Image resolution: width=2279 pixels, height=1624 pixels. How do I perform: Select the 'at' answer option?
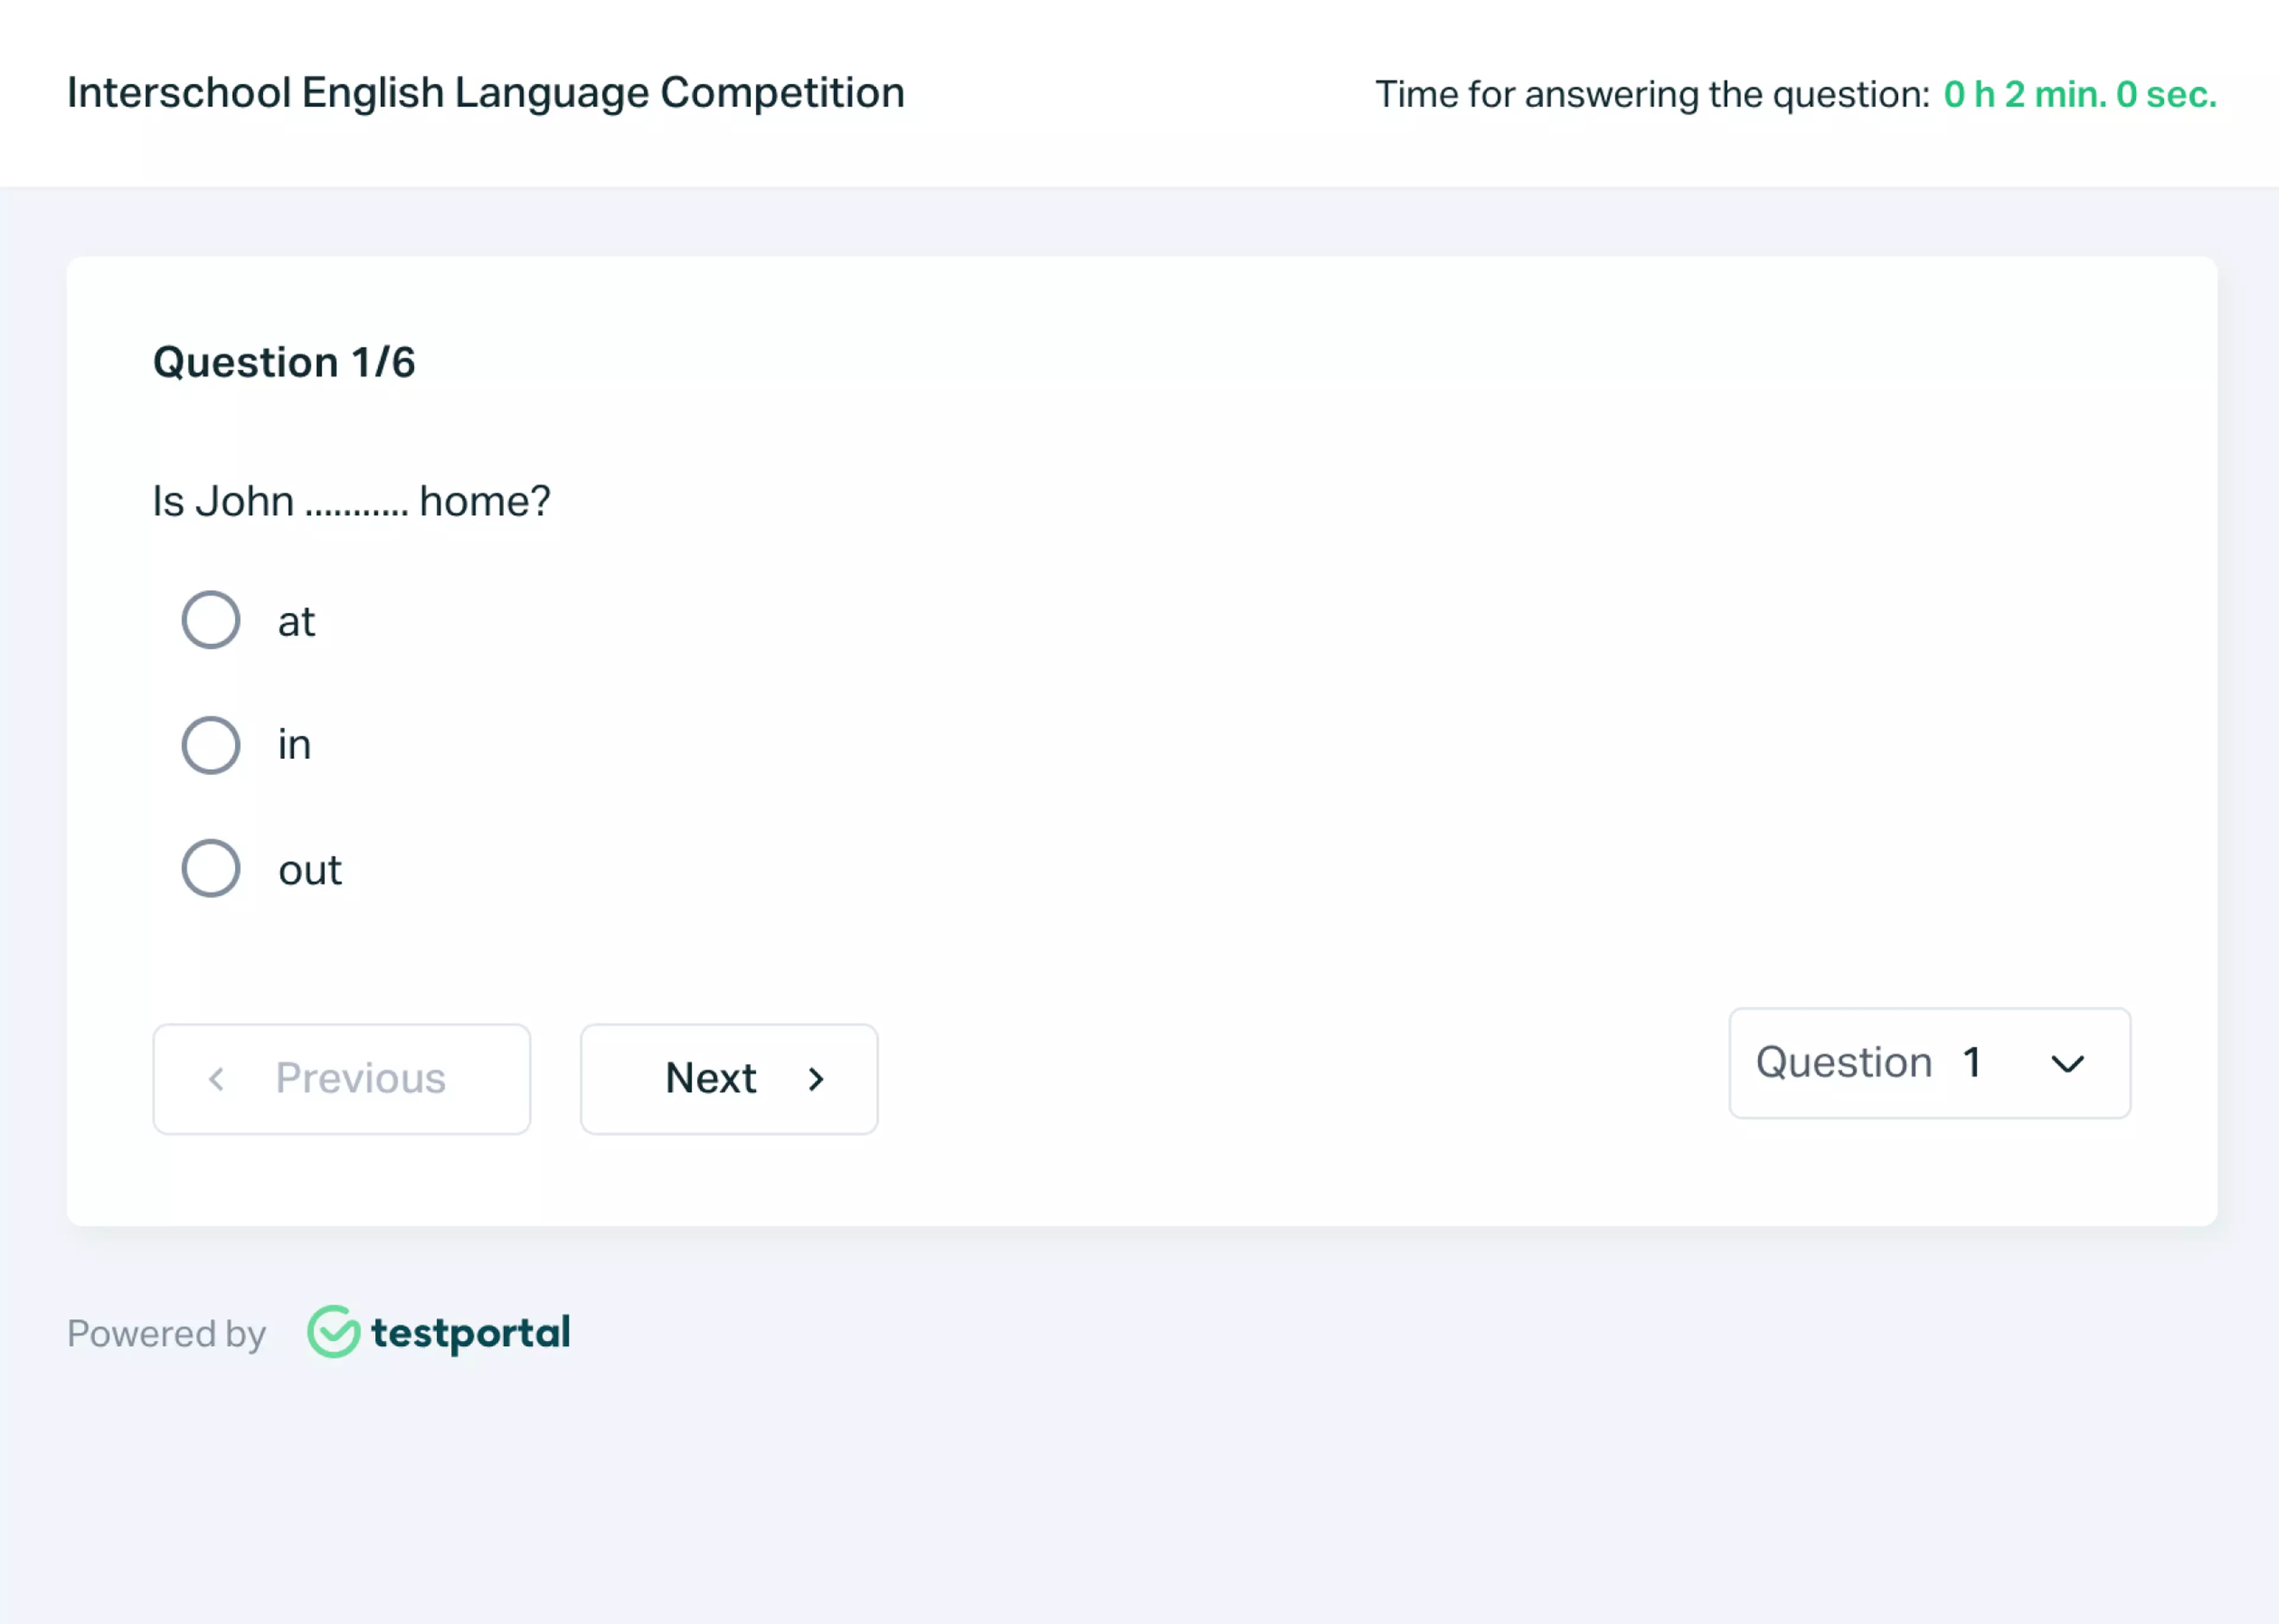(x=210, y=620)
